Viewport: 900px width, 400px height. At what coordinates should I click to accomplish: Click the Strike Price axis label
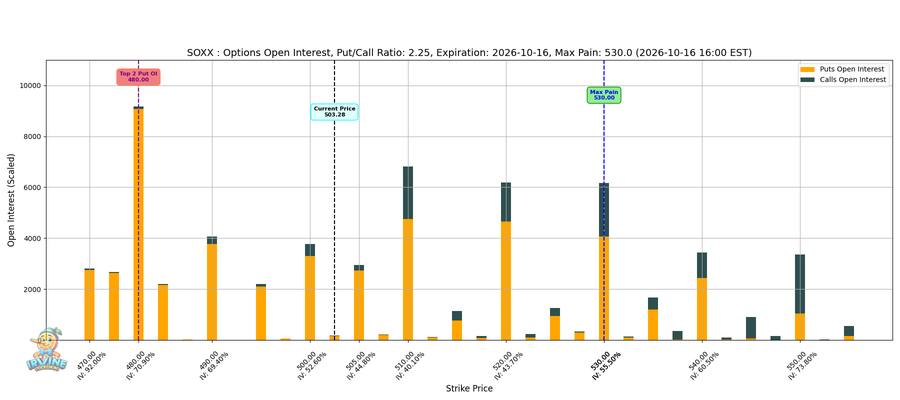tap(469, 389)
